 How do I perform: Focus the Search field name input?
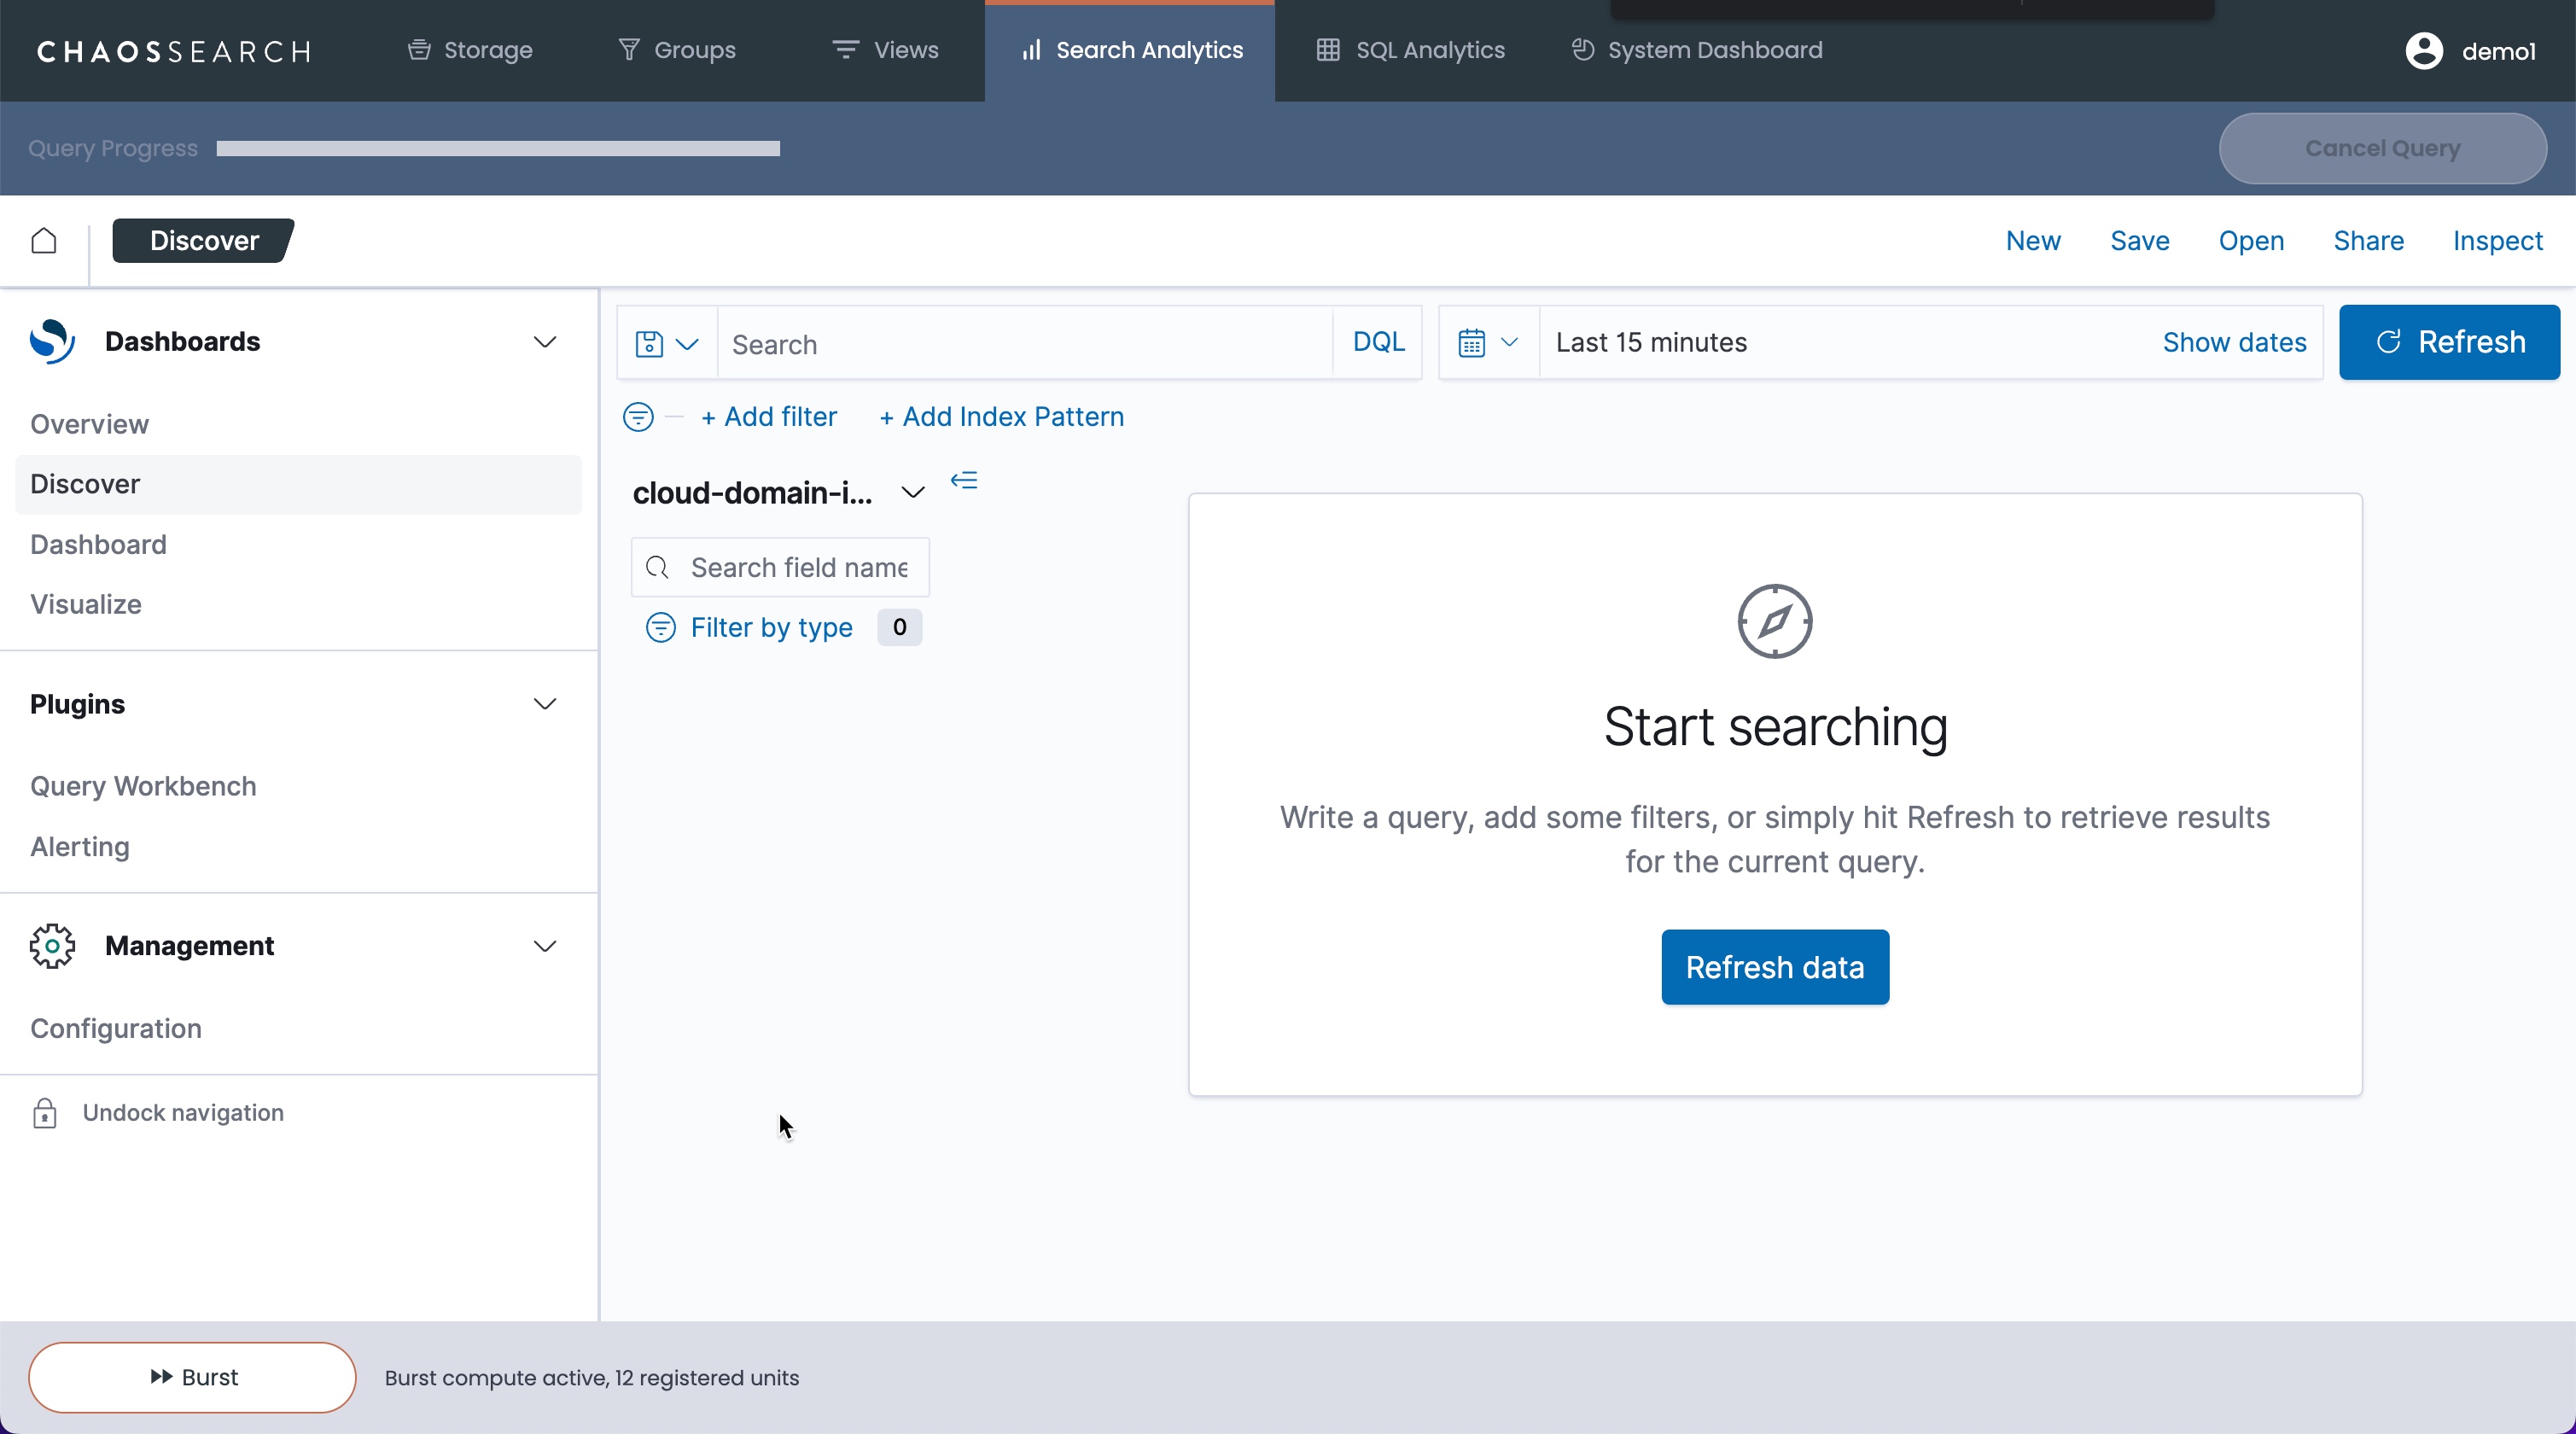798,568
